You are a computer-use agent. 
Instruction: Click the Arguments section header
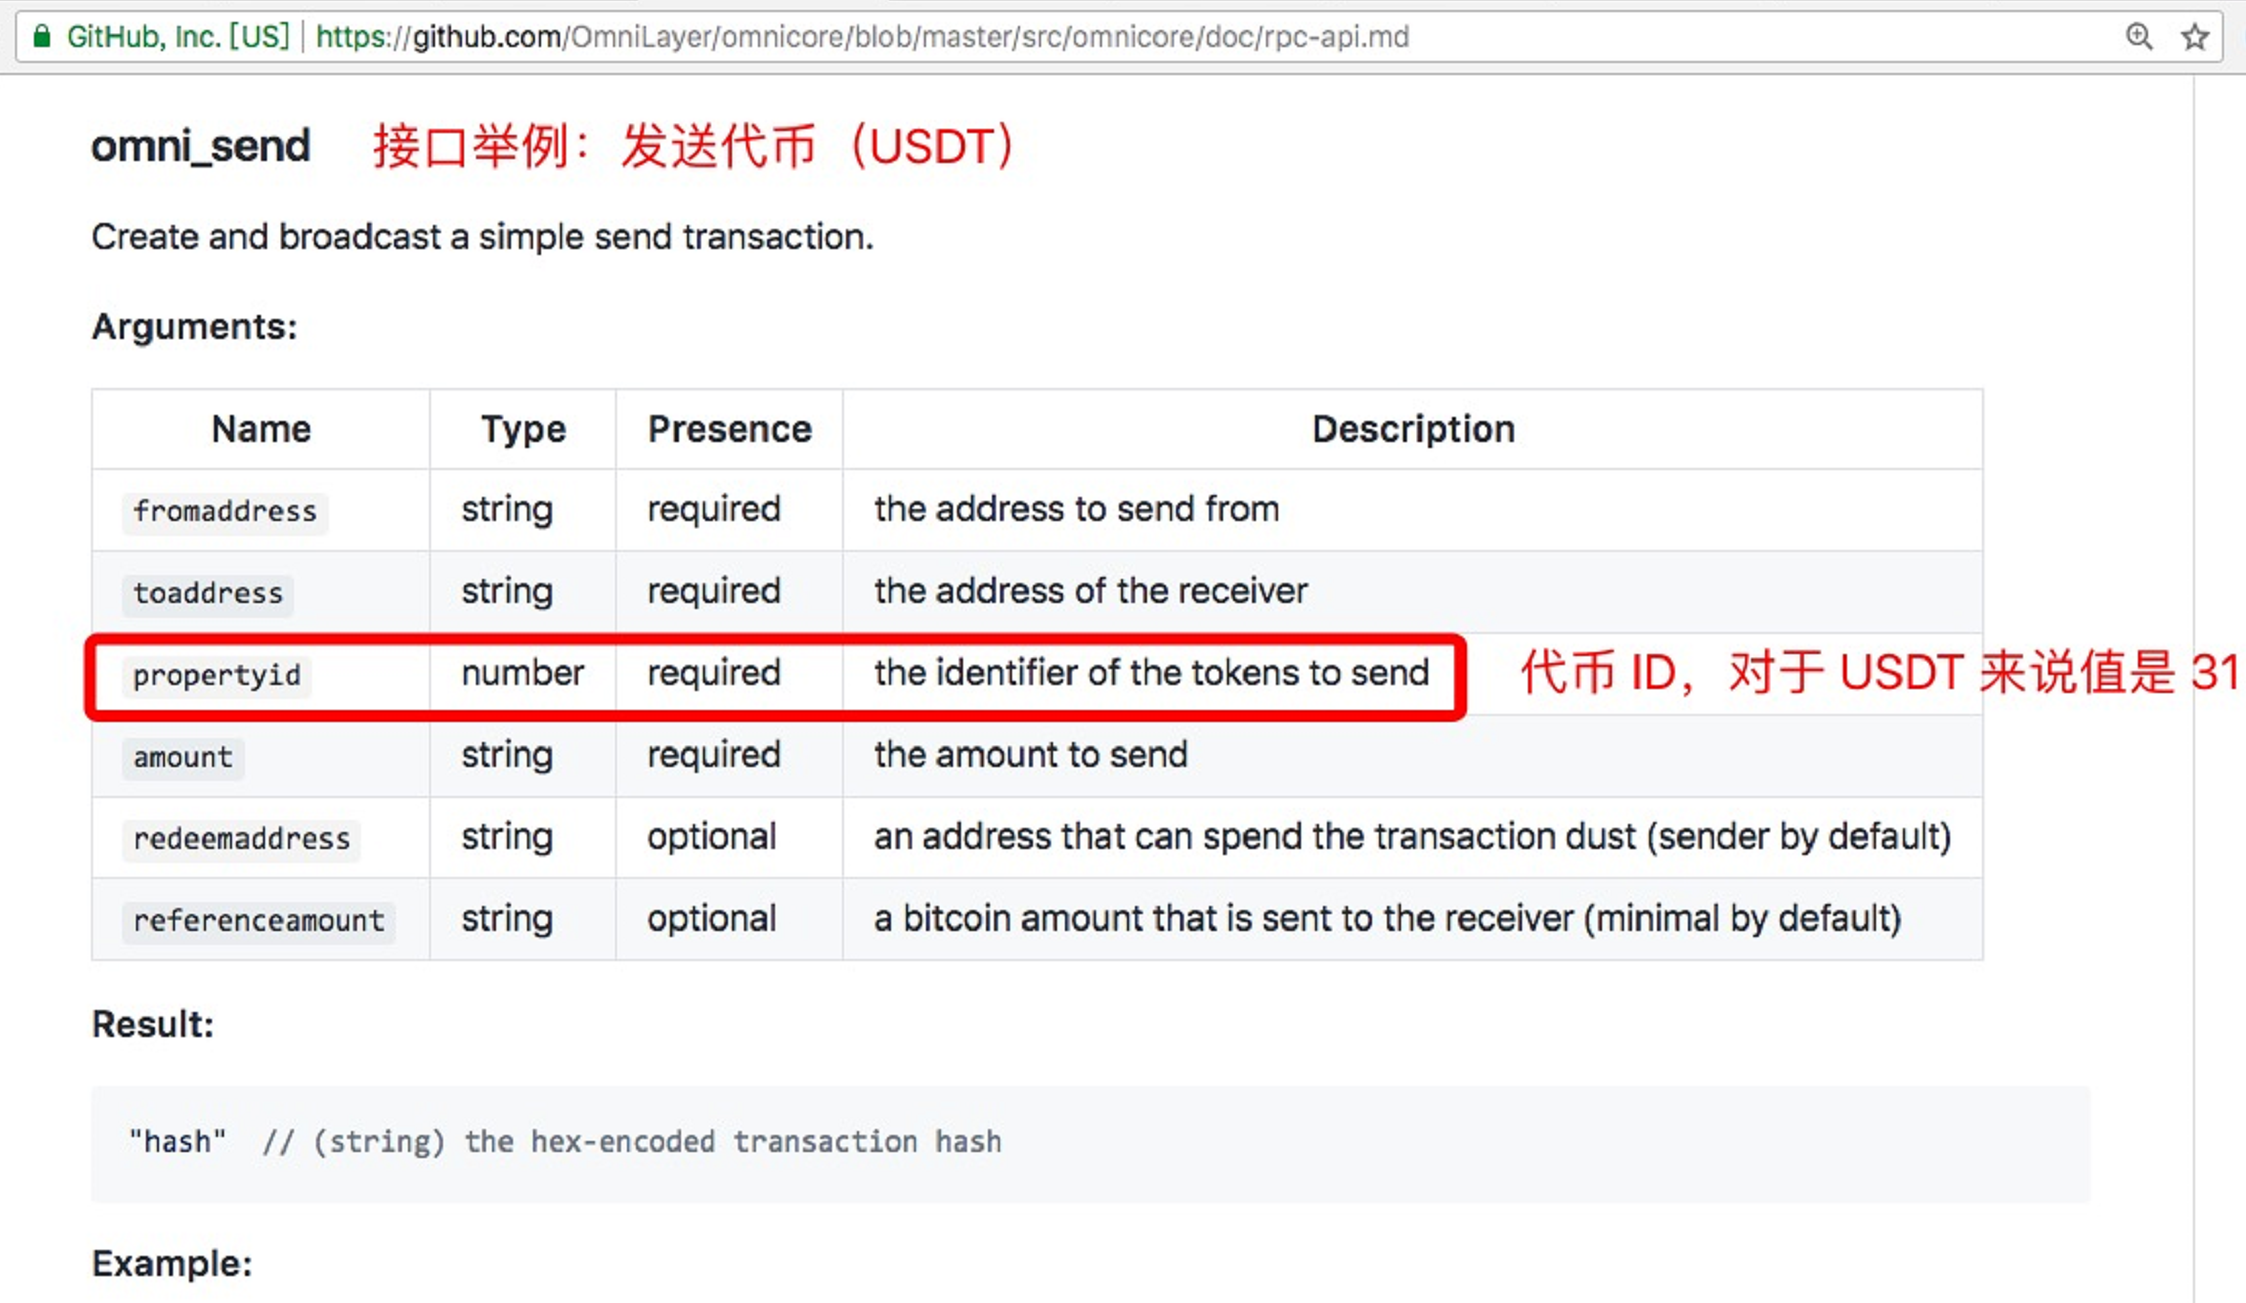[194, 327]
